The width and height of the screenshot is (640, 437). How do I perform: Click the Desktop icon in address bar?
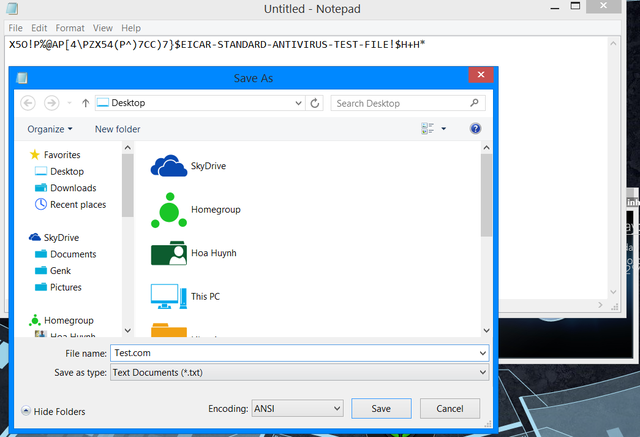coord(102,102)
